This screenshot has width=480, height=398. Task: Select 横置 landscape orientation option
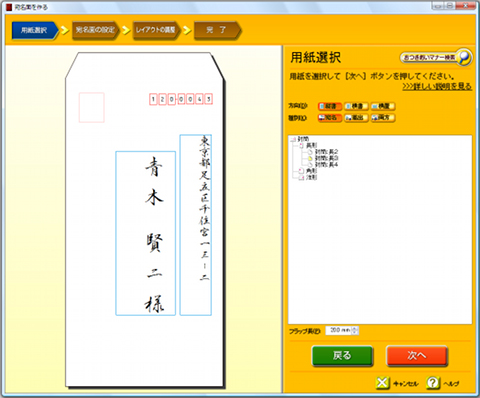coord(383,106)
